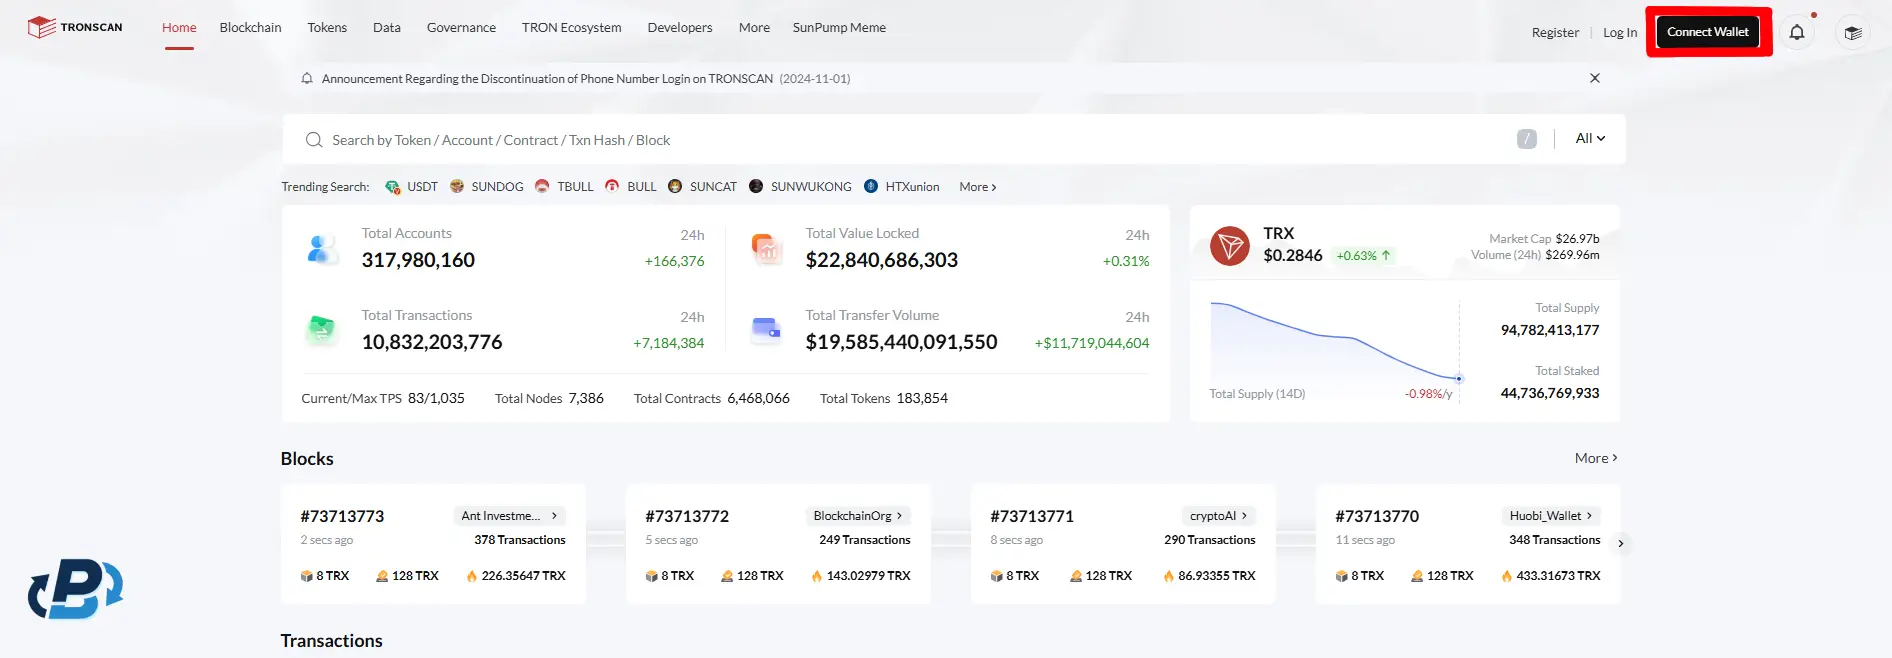Click the Total Contracts 6,468,066 value

758,398
